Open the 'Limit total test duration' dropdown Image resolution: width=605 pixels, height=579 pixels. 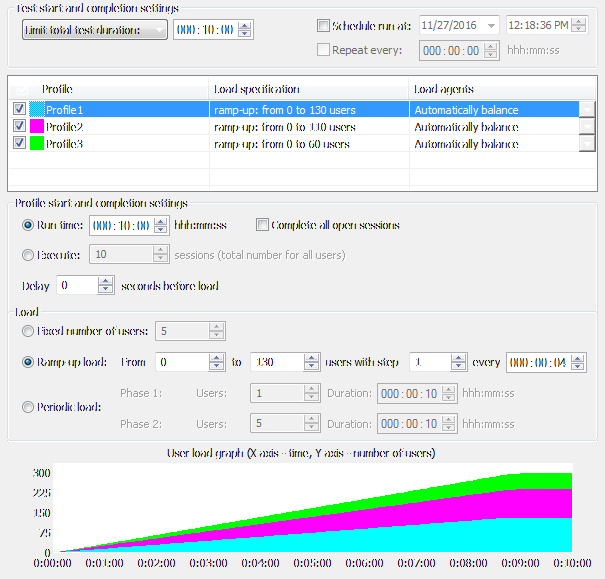click(x=94, y=30)
